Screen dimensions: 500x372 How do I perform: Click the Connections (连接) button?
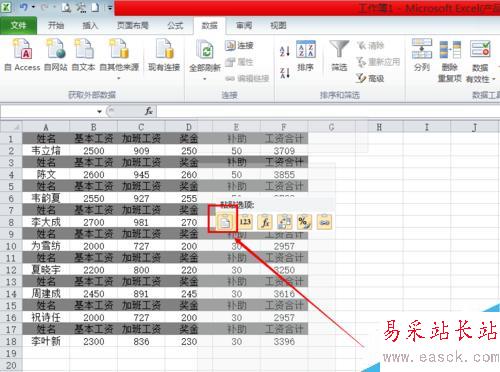[x=239, y=45]
